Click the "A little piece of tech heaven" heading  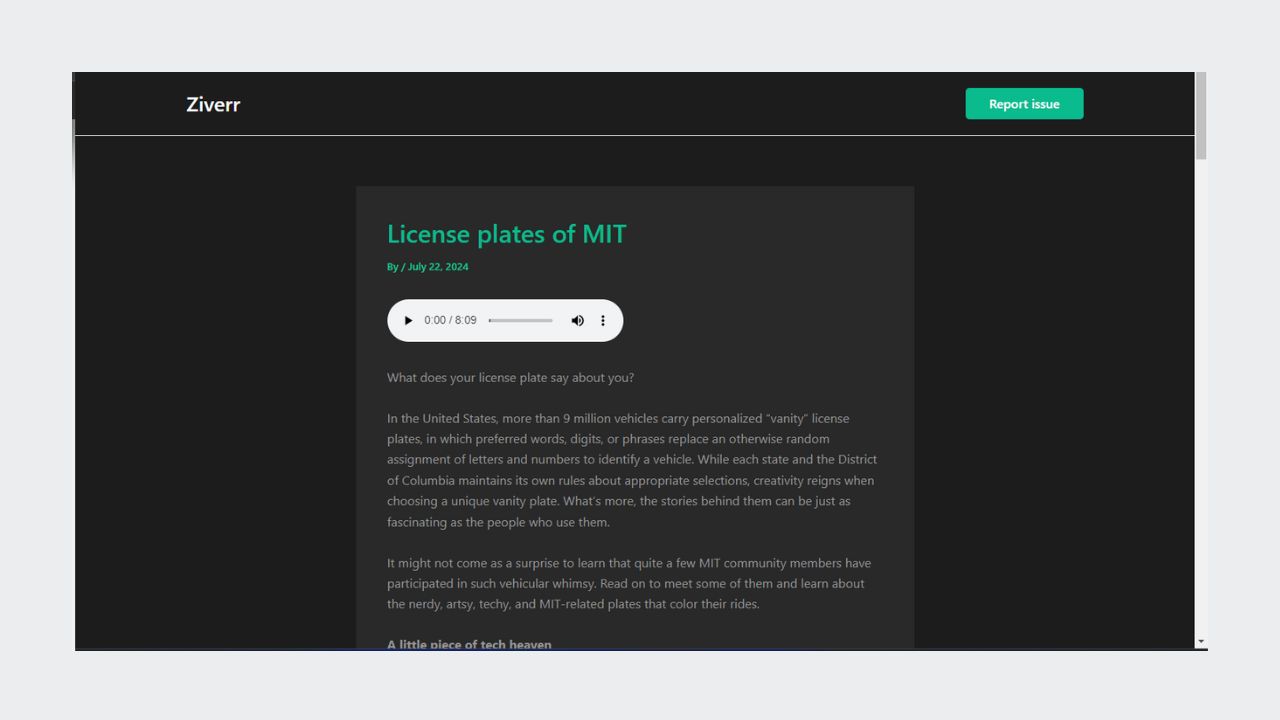click(x=469, y=644)
